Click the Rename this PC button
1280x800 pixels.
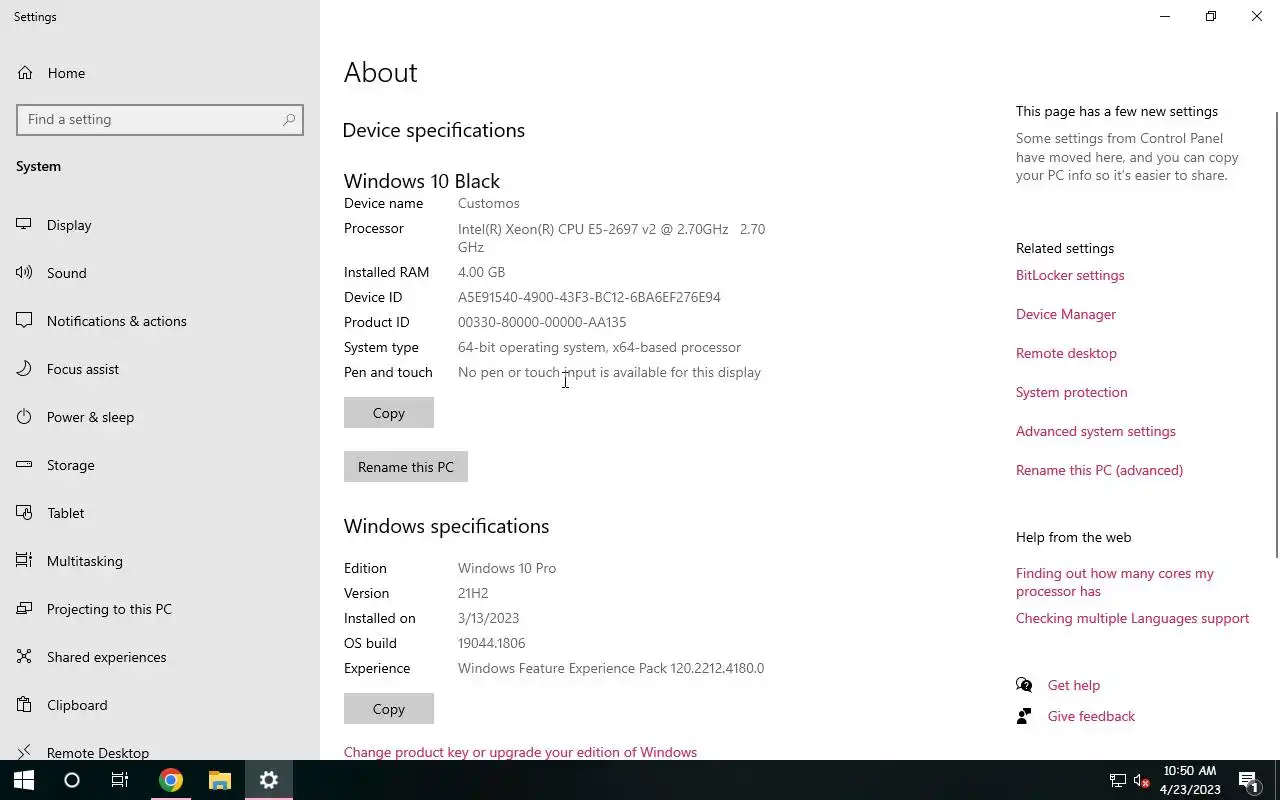coord(406,467)
